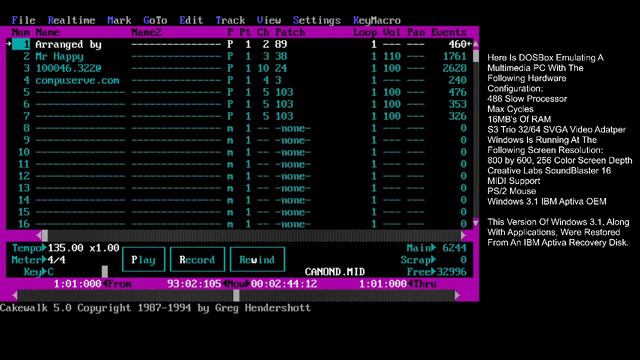Screen dimensions: 640x360
Task: Open the Mark menu
Action: 119,20
